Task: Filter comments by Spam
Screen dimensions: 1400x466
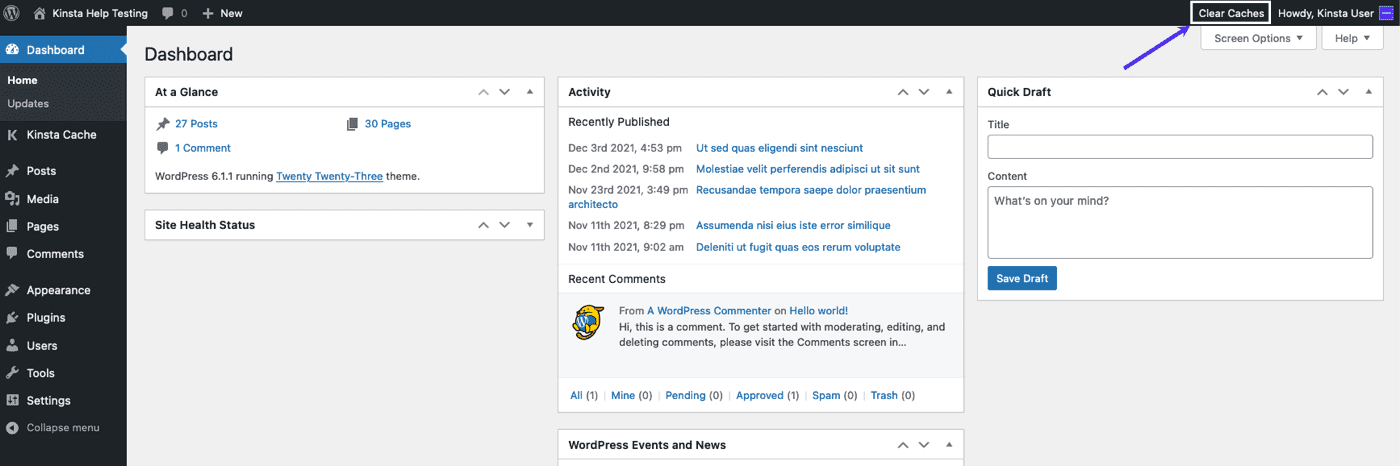Action: coord(826,396)
